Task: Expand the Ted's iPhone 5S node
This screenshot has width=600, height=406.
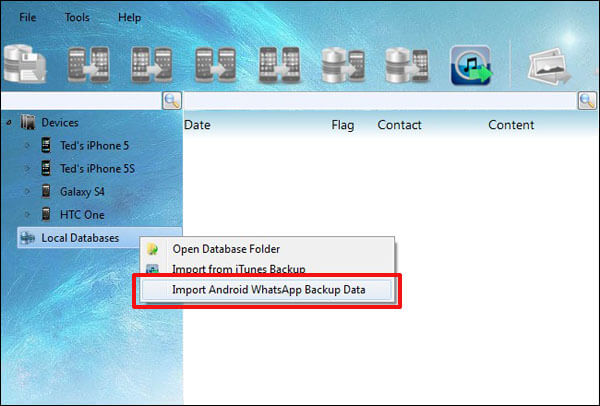Action: 27,168
